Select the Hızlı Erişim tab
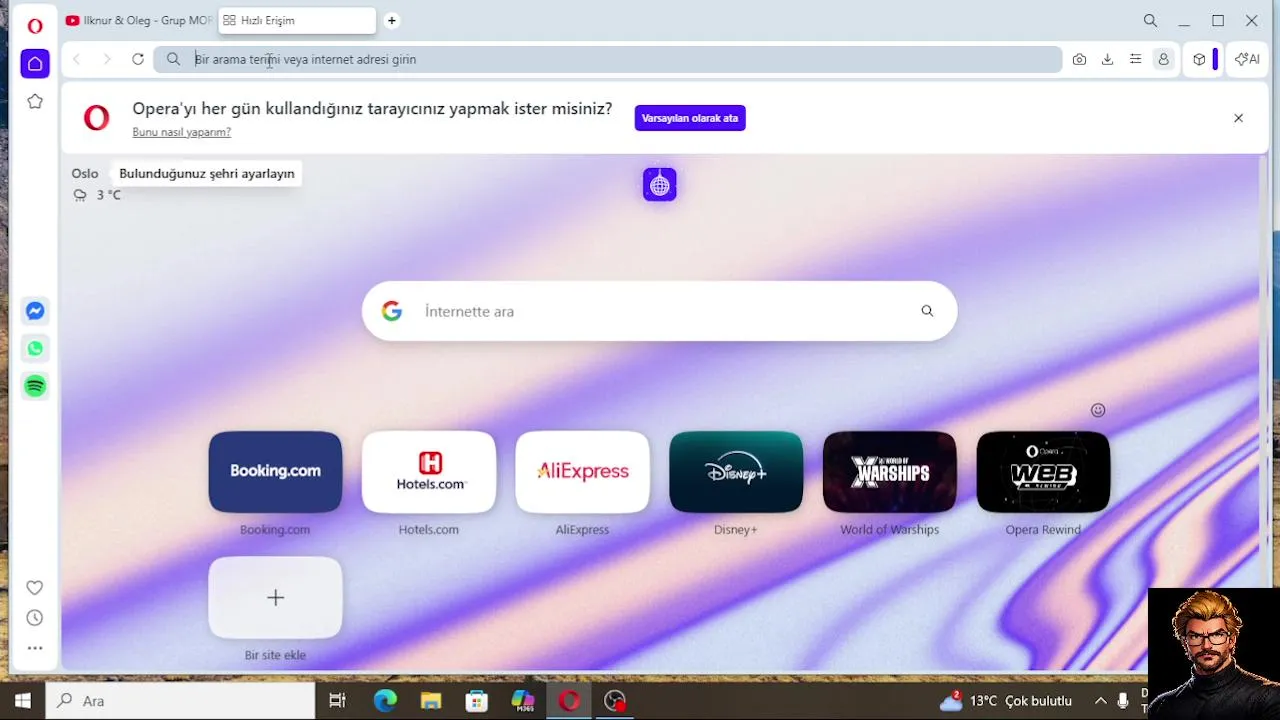This screenshot has width=1280, height=720. tap(296, 20)
